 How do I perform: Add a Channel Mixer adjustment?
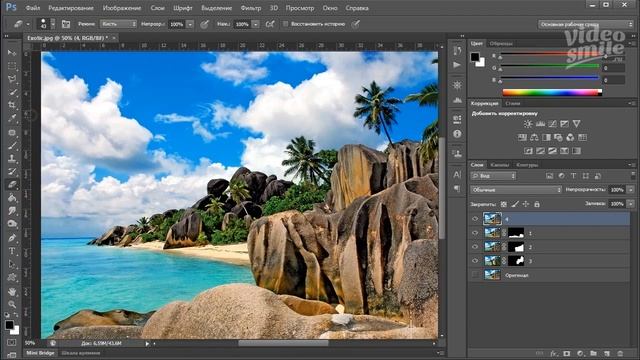pyautogui.click(x=570, y=138)
